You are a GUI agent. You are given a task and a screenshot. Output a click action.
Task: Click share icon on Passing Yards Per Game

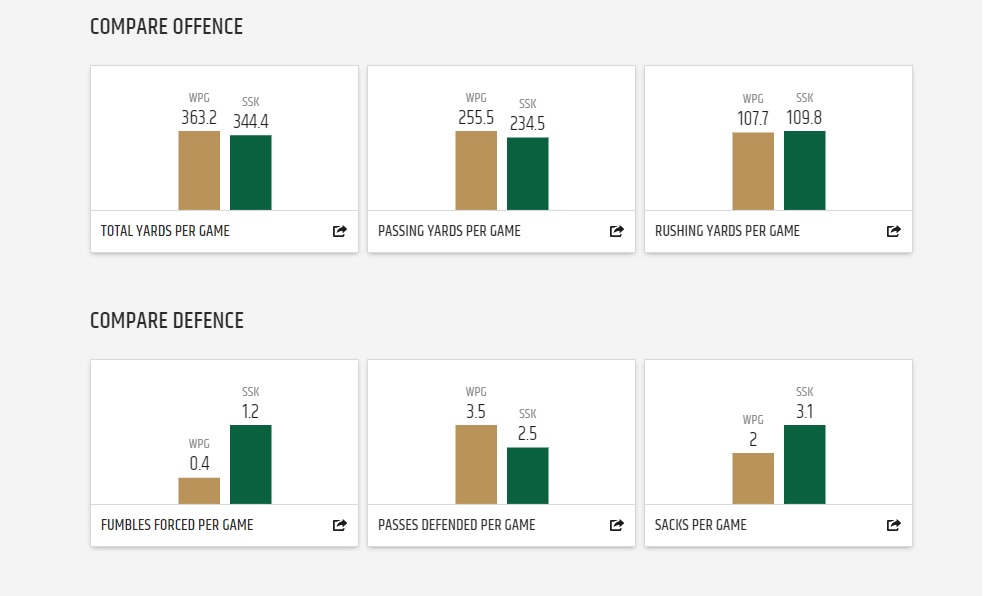[617, 231]
